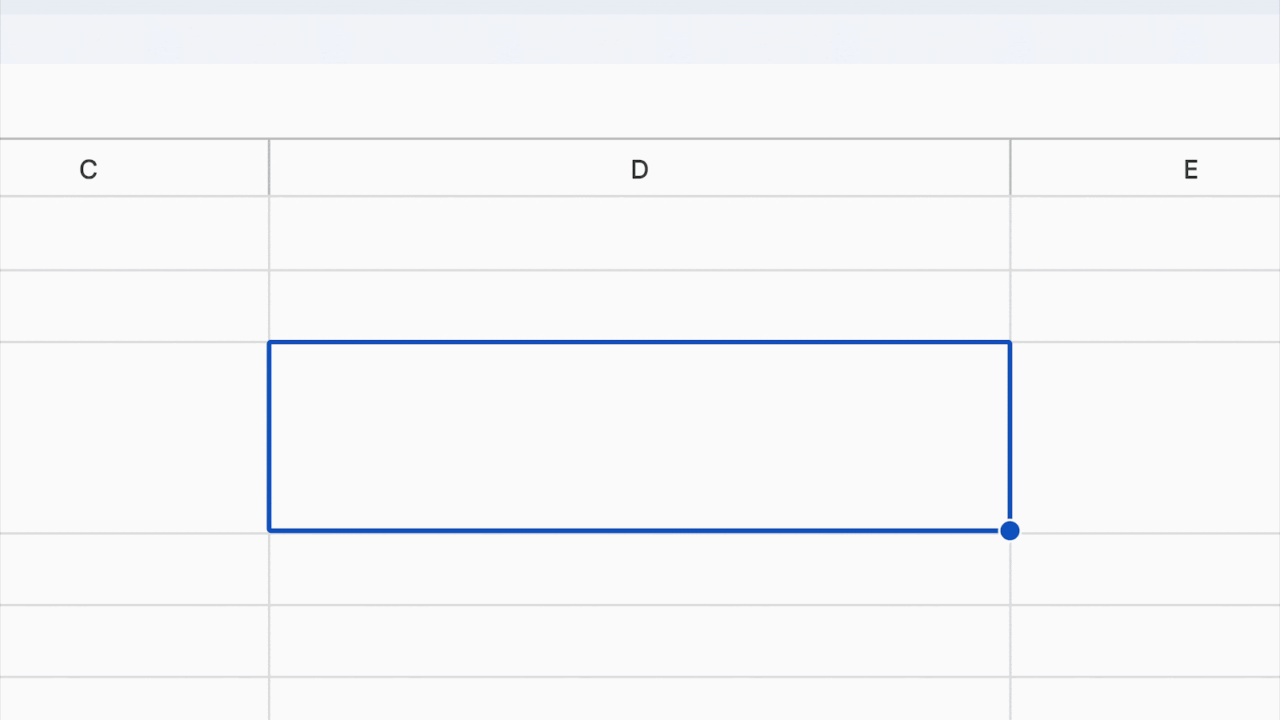Select column D cell just under header
Screen dimensions: 1280x720
coord(640,233)
